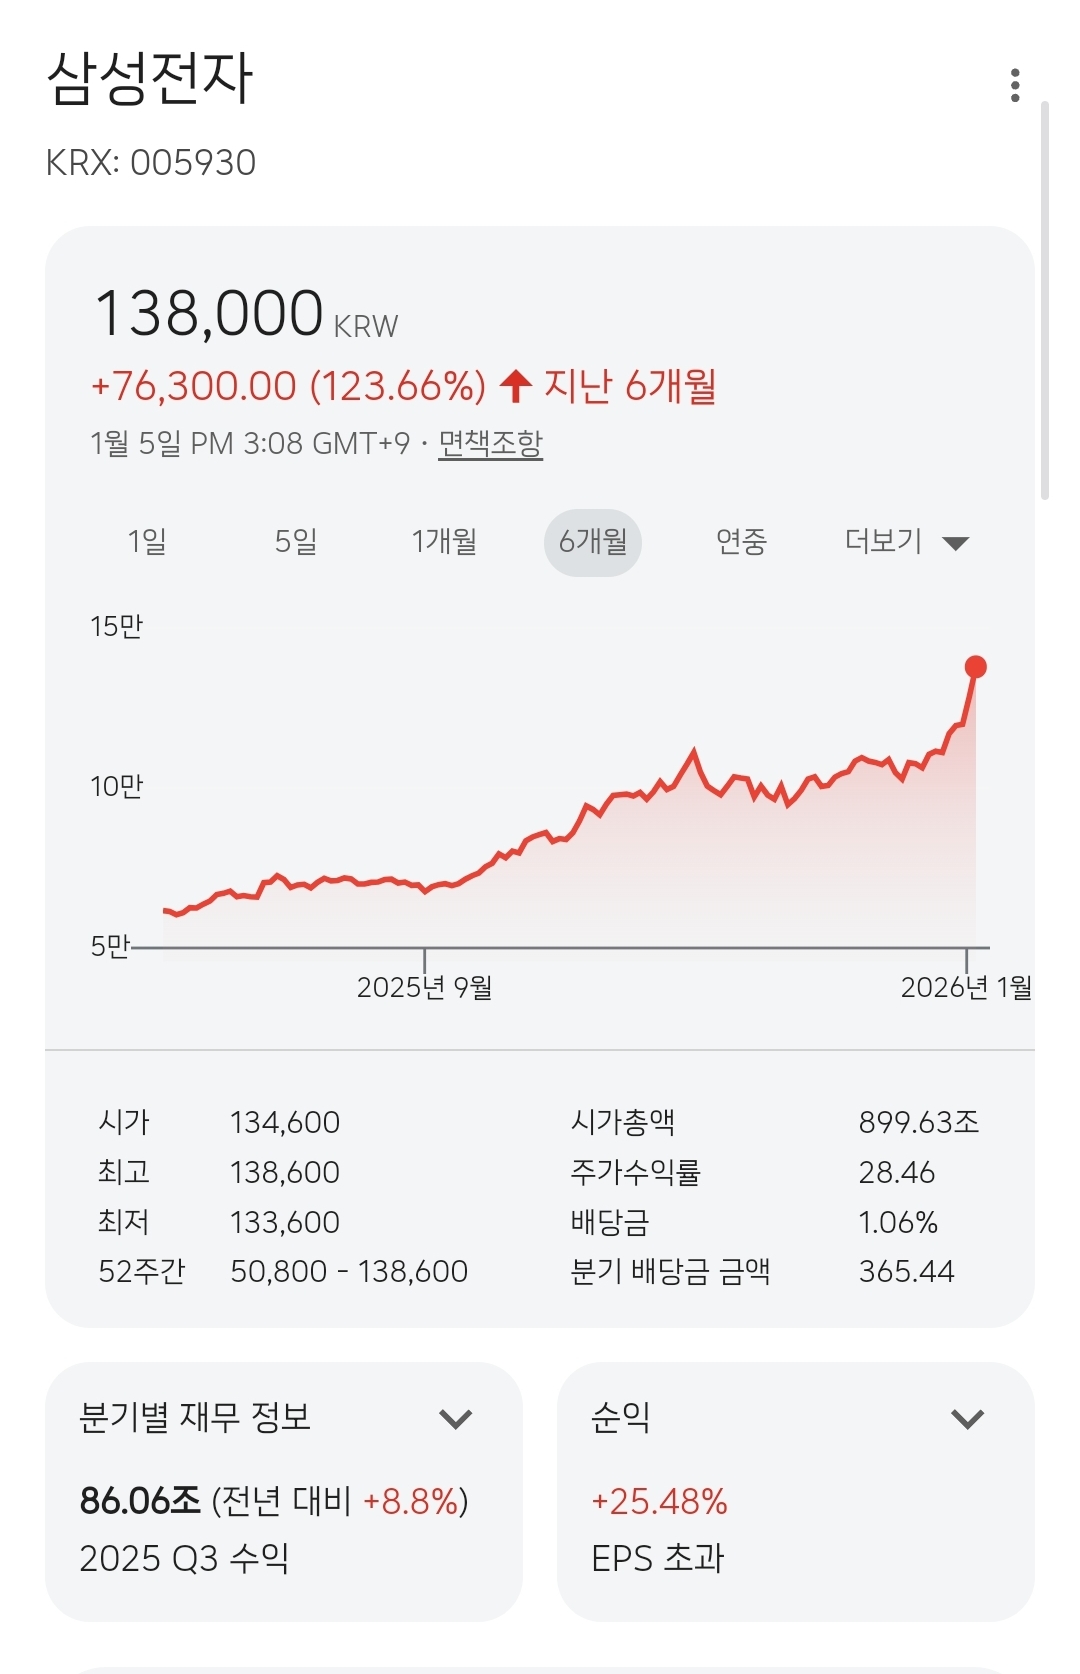Switch chart to 연중 range
Image resolution: width=1080 pixels, height=1674 pixels.
coord(741,542)
